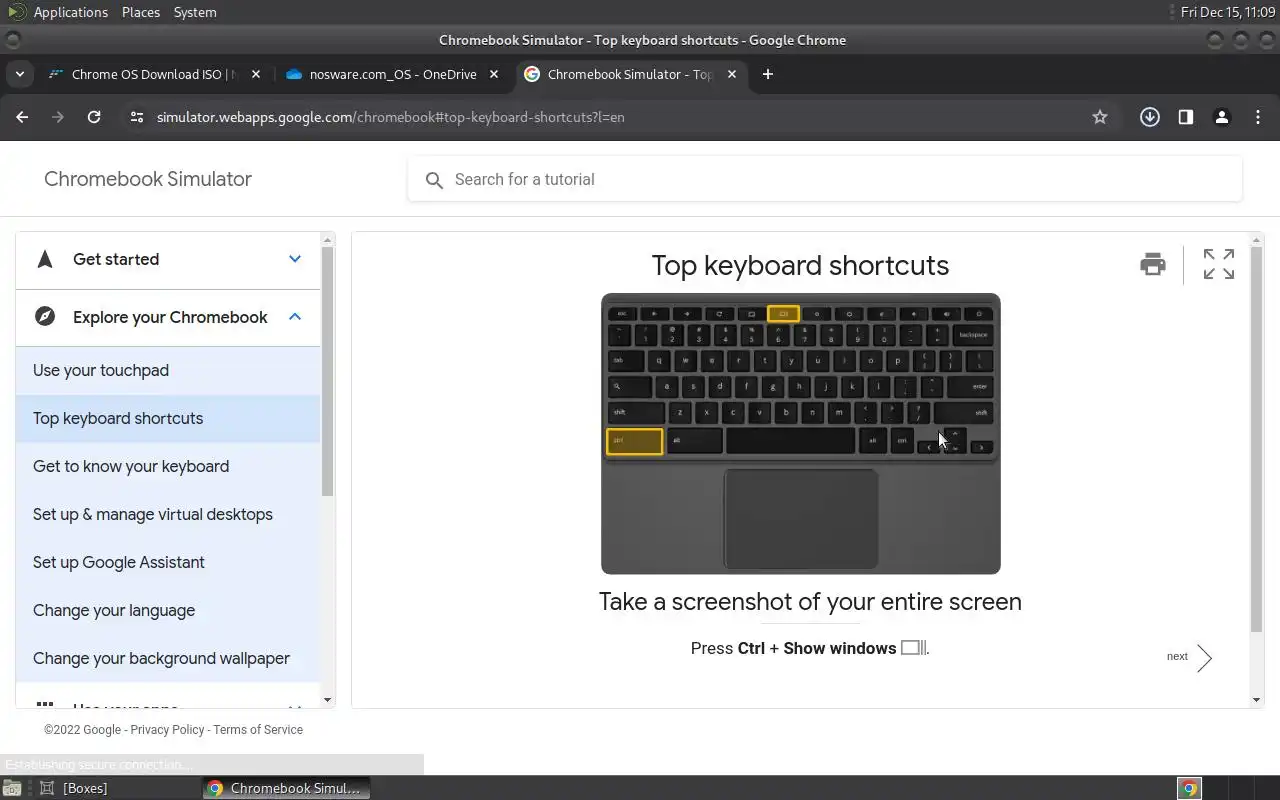The image size is (1280, 800).
Task: Open Change your background wallpaper tutorial
Action: coord(168,658)
